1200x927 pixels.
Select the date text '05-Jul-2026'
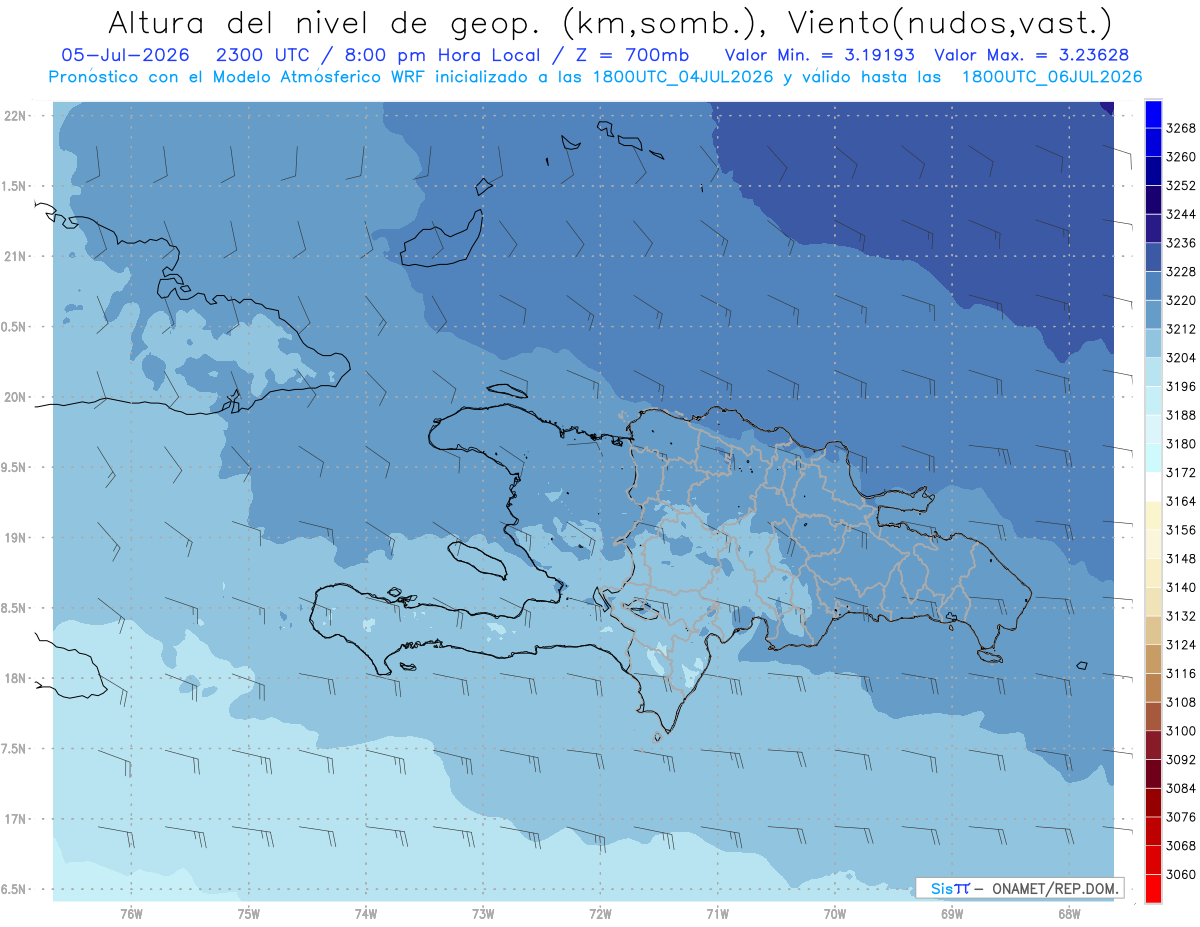tap(124, 55)
